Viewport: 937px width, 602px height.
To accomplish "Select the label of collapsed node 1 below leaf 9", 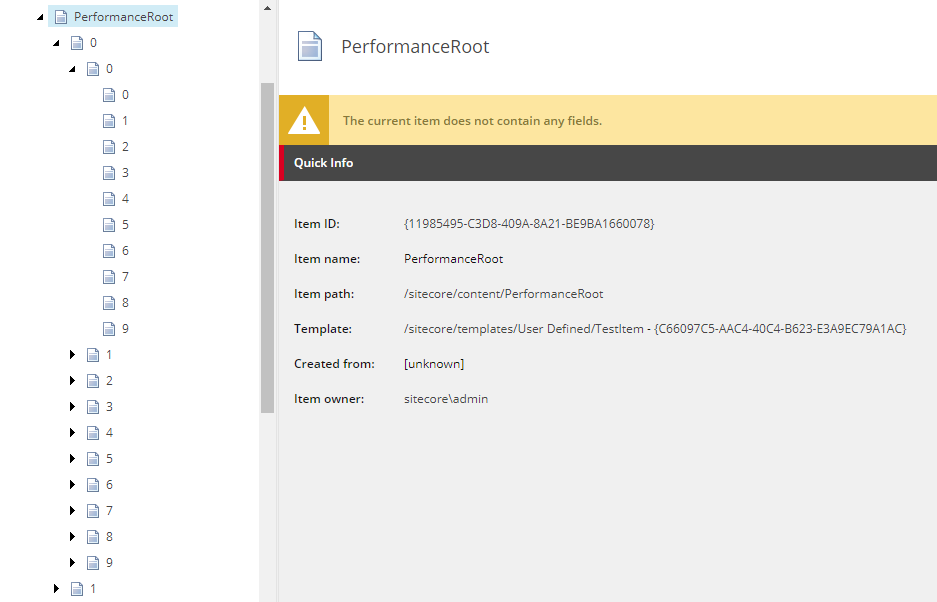I will click(109, 355).
